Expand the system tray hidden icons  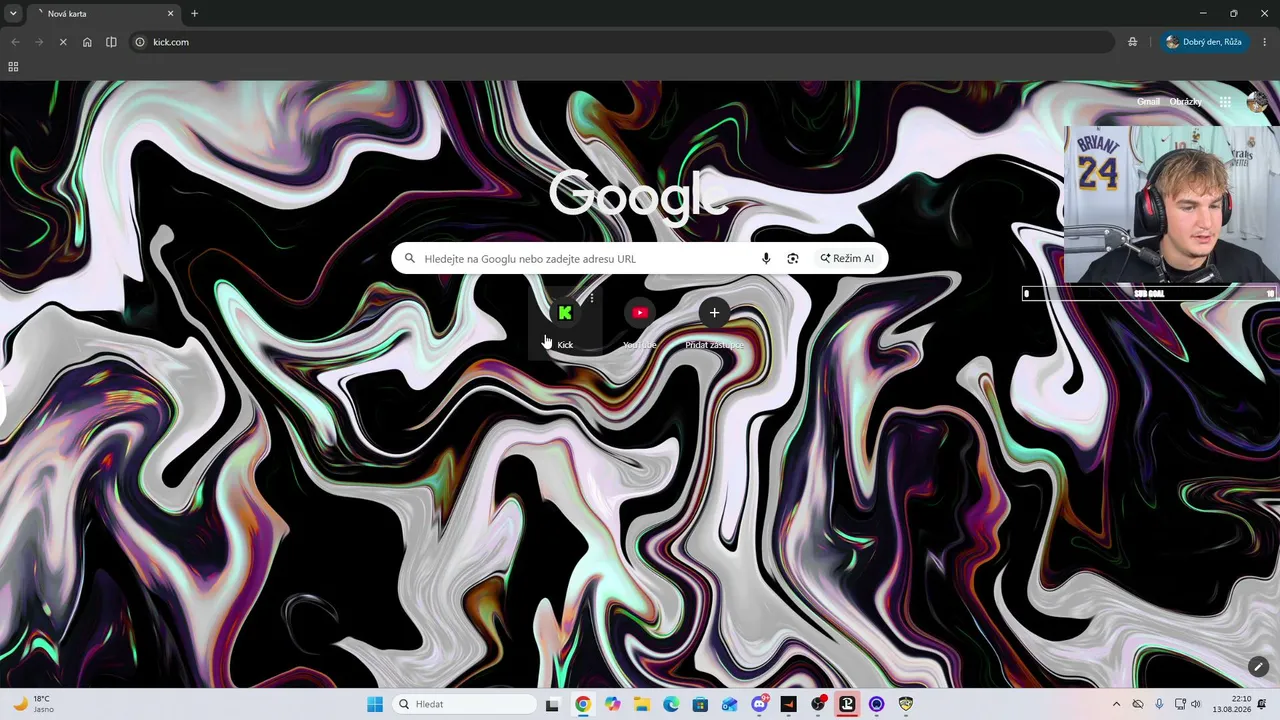coord(1116,704)
